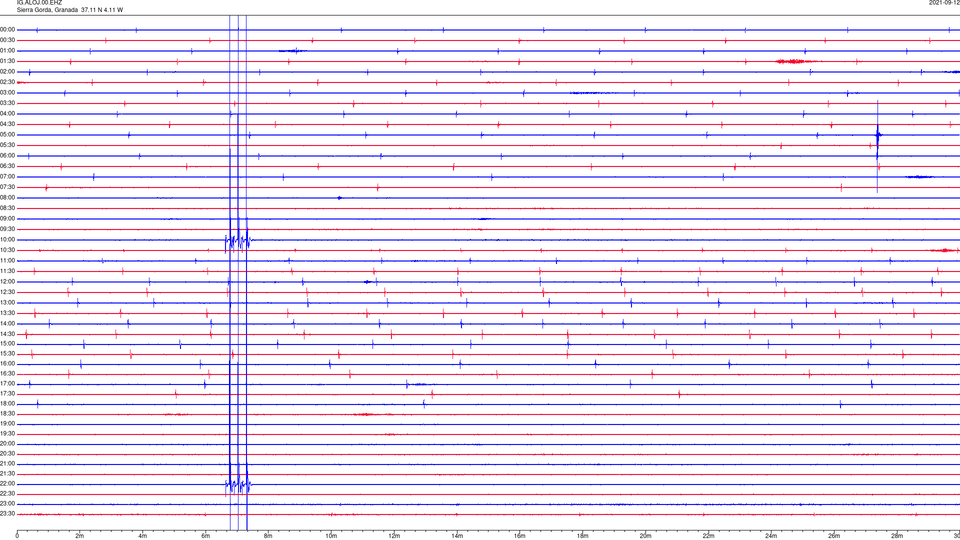Click the 20m mark on minute axis
The height and width of the screenshot is (540, 960).
point(645,536)
